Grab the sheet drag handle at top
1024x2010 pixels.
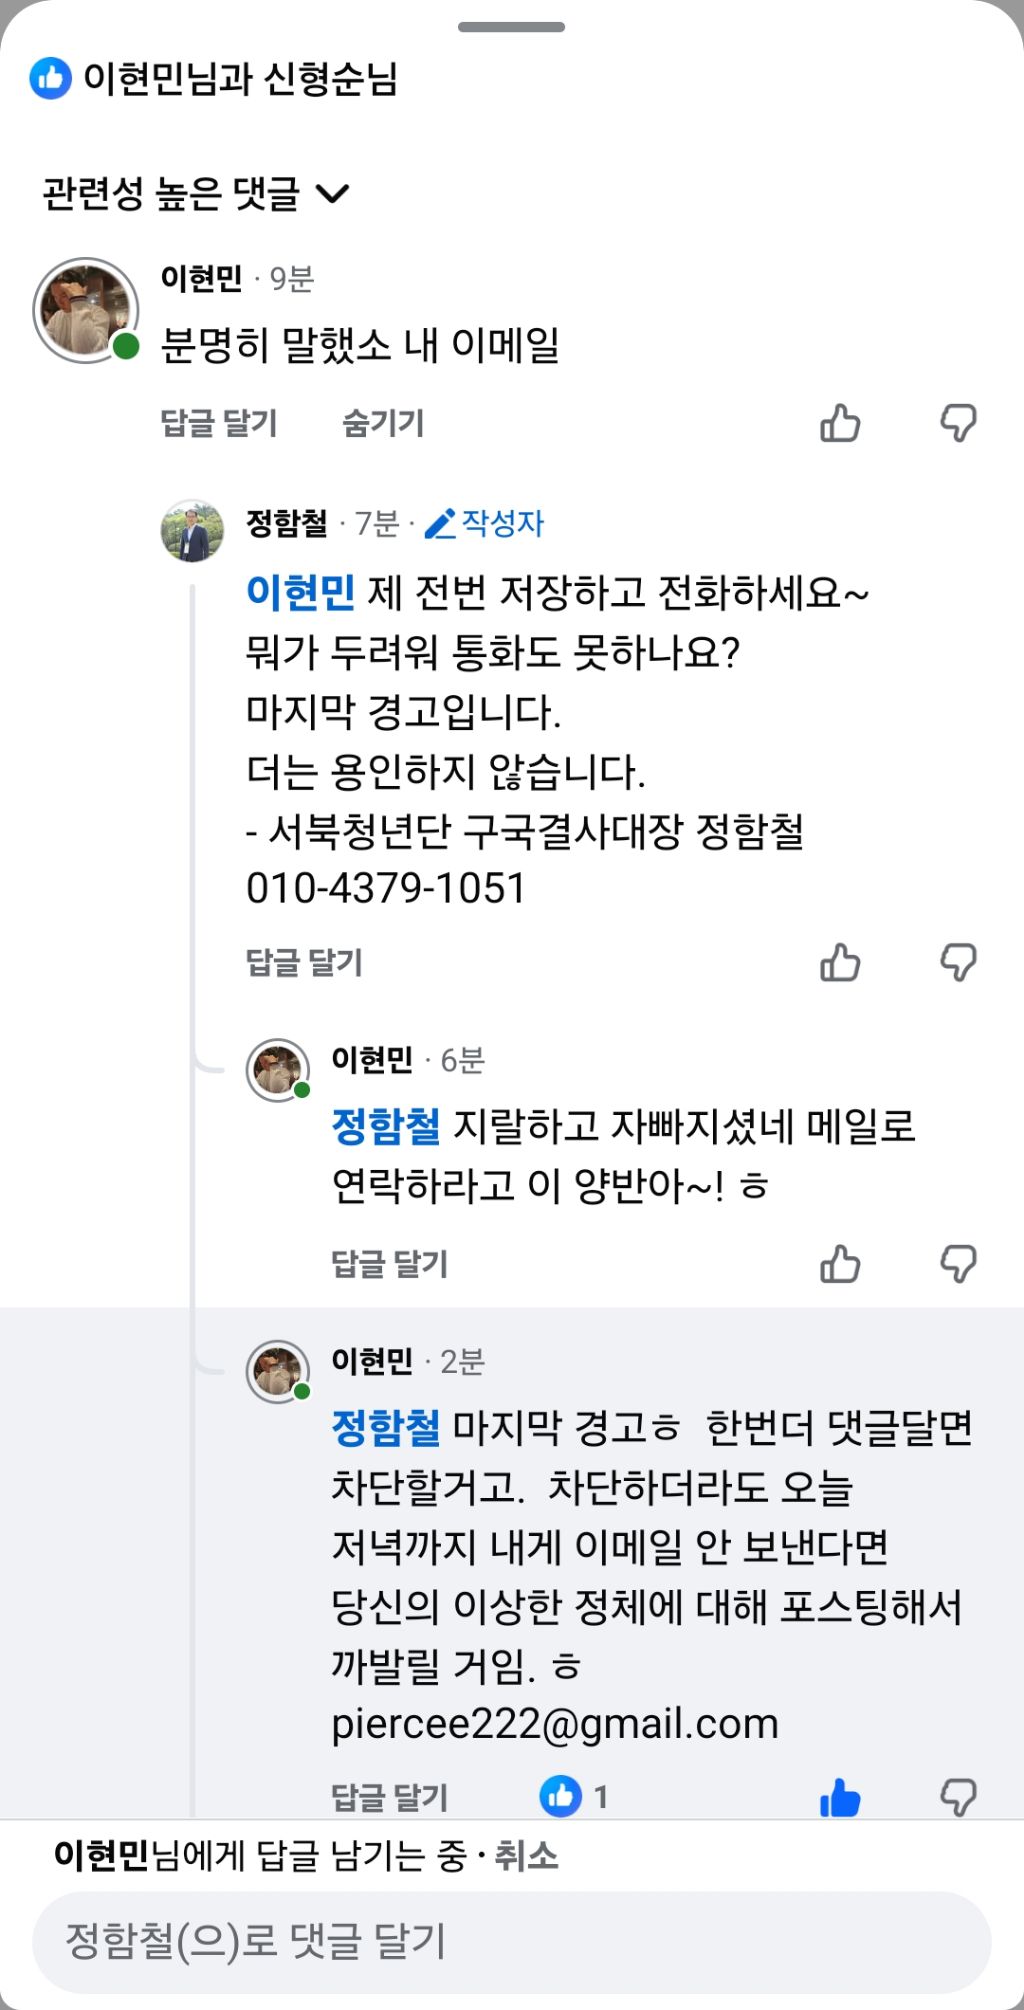(511, 27)
